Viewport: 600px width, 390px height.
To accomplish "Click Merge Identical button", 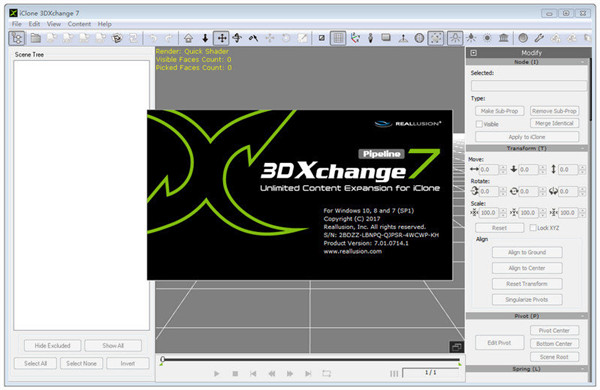I will point(554,123).
